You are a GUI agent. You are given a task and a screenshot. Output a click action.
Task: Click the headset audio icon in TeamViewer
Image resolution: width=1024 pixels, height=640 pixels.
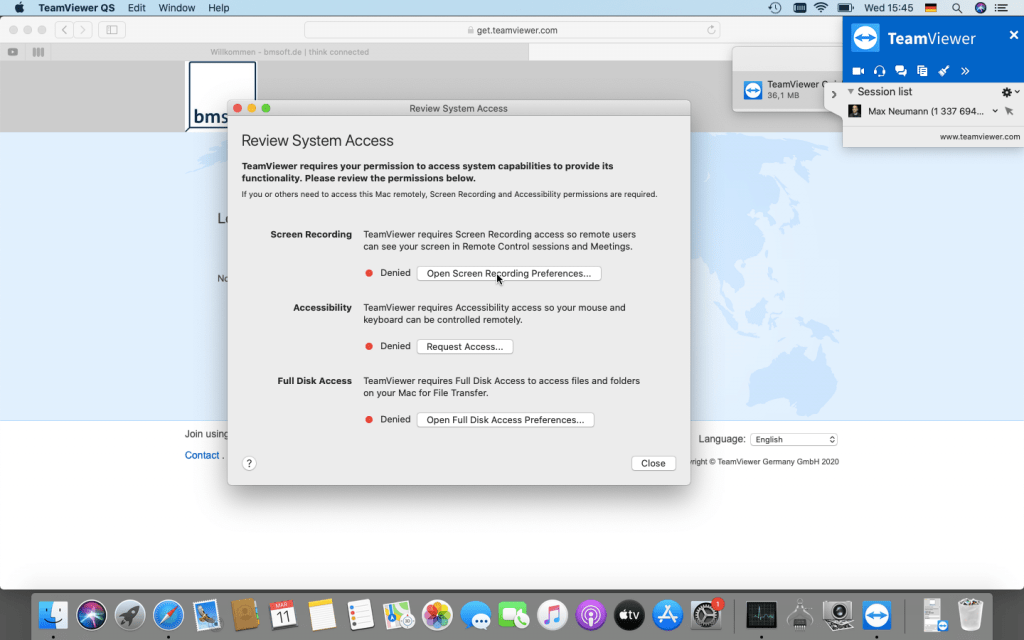(879, 71)
